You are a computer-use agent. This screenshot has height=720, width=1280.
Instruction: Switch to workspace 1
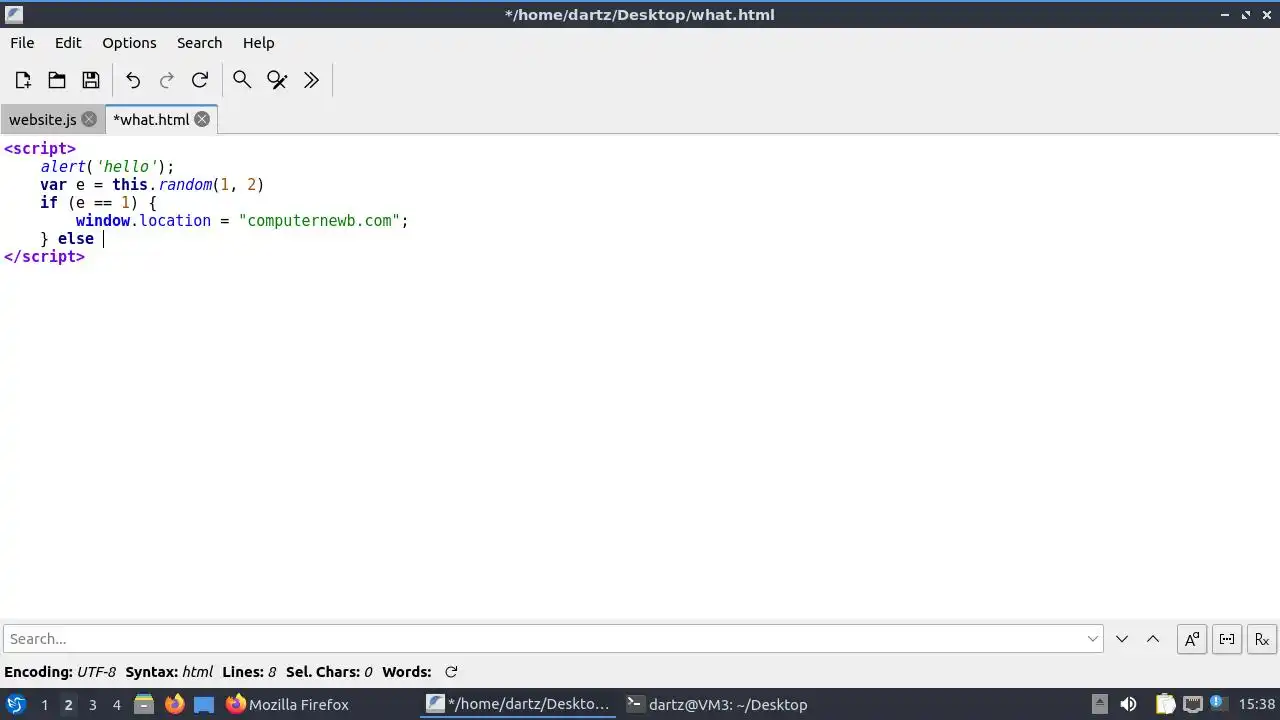click(44, 704)
